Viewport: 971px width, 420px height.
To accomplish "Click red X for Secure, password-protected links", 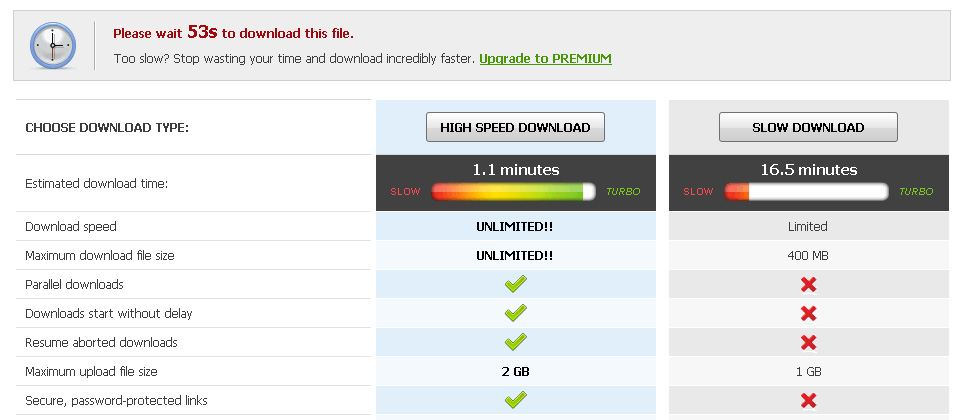I will tap(808, 400).
